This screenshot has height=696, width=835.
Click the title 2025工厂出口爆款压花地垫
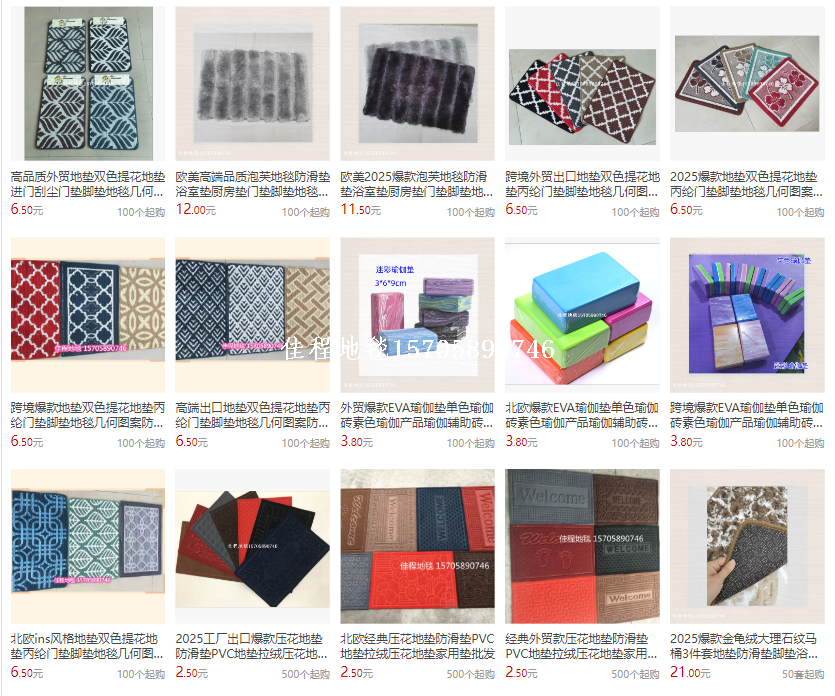click(249, 638)
